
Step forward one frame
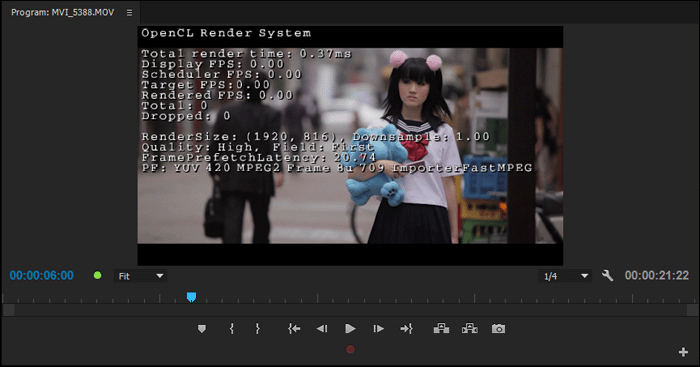[x=379, y=329]
